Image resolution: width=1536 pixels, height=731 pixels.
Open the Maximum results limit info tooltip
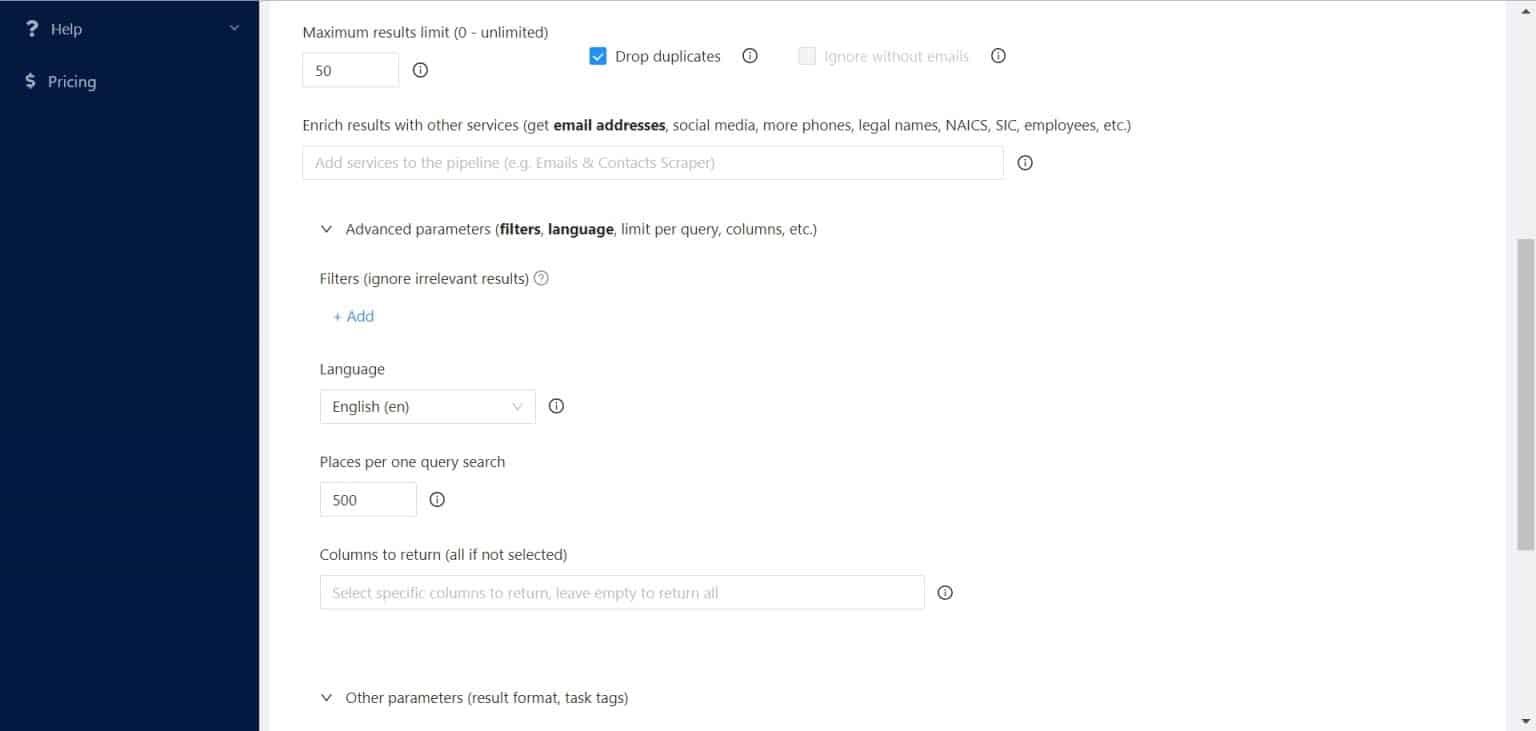420,70
